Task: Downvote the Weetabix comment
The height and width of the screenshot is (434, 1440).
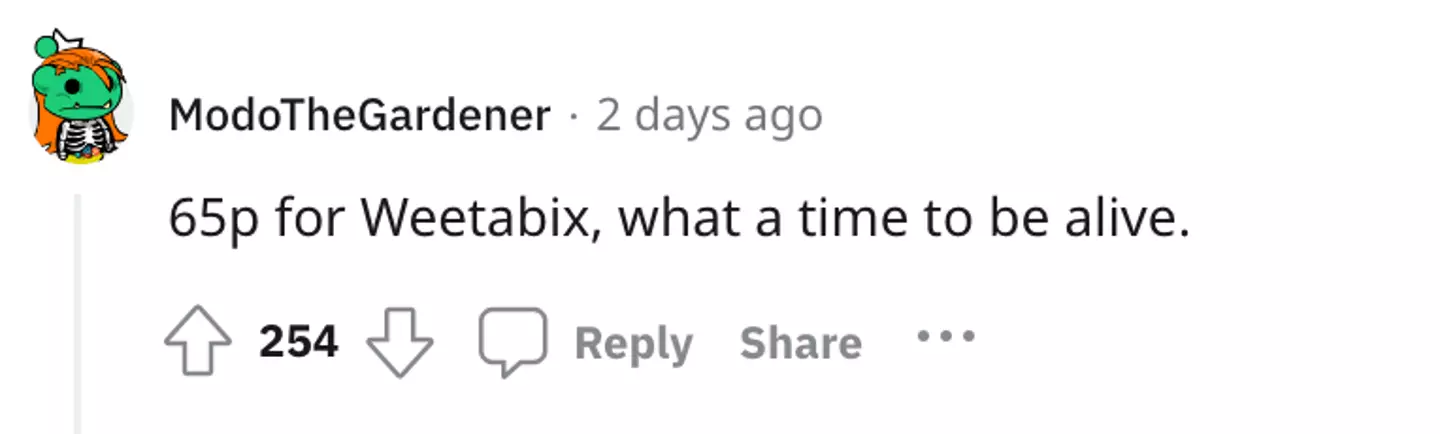Action: (400, 343)
